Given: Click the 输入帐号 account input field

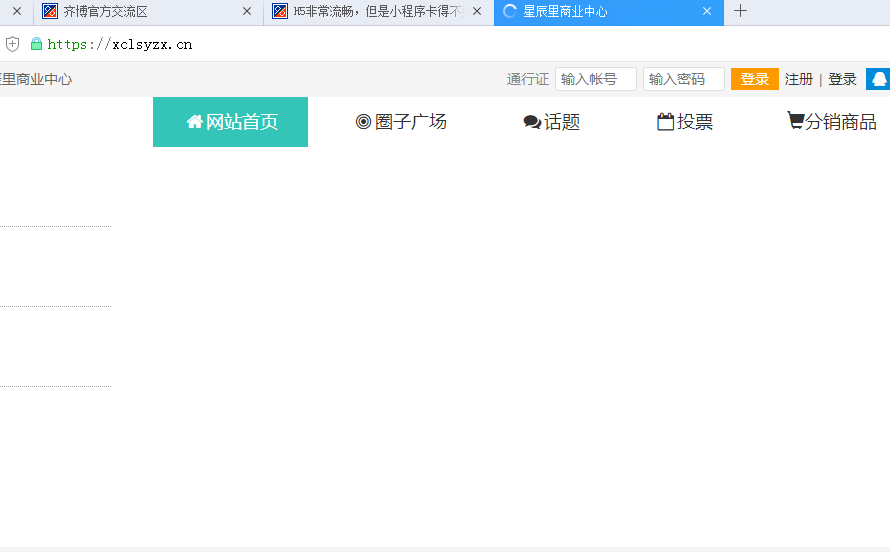Looking at the screenshot, I should tap(595, 79).
